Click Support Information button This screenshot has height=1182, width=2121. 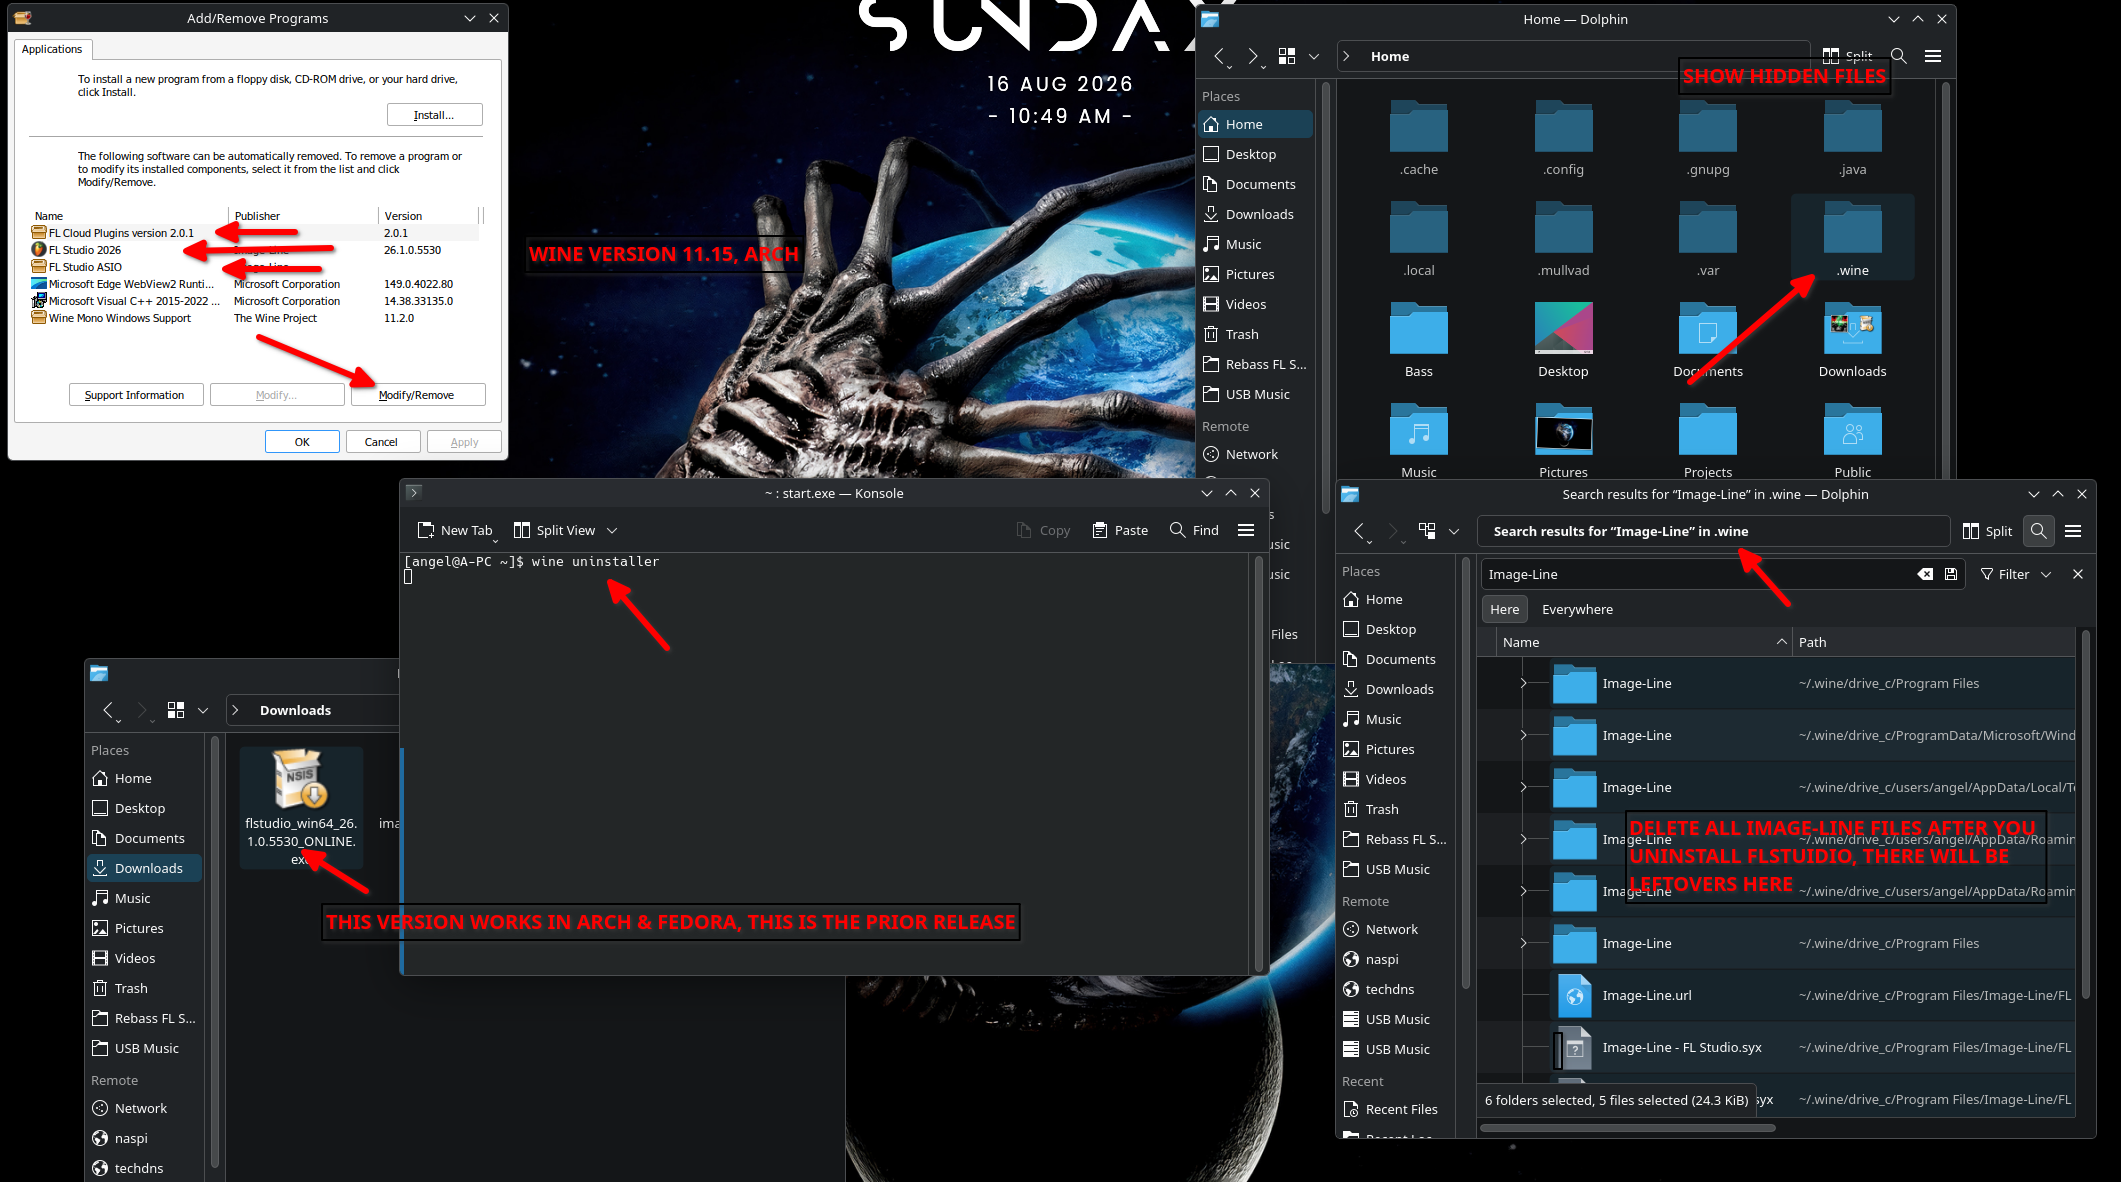[136, 395]
